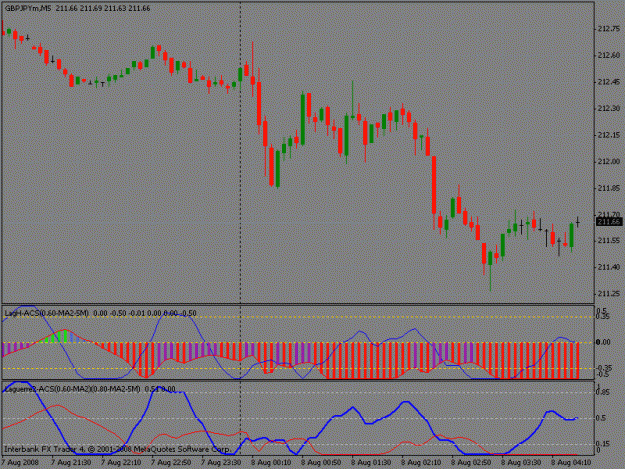Click the 8 Aug 02:10 time label
625x469 pixels.
(421, 463)
